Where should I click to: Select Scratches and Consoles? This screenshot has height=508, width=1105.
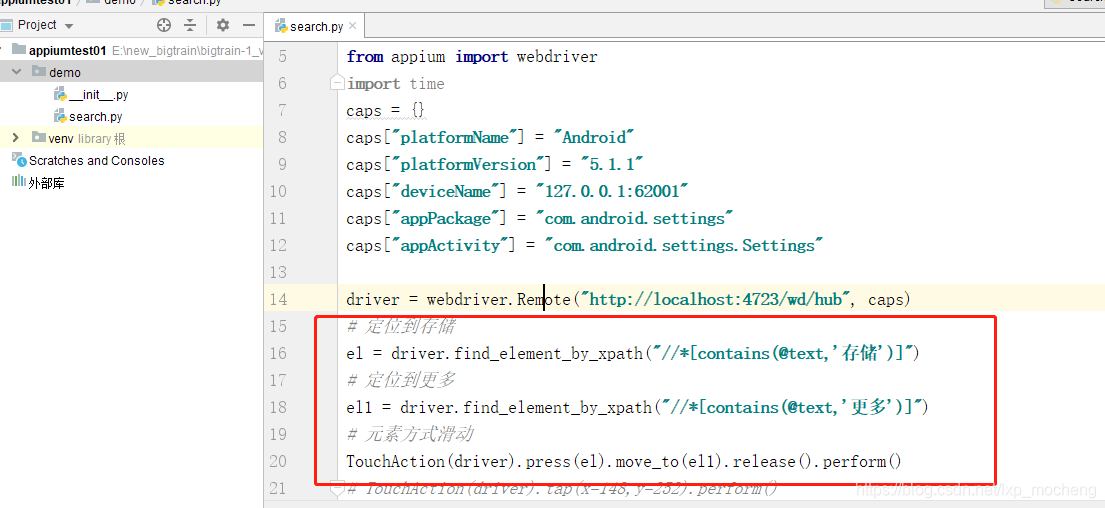(x=96, y=161)
